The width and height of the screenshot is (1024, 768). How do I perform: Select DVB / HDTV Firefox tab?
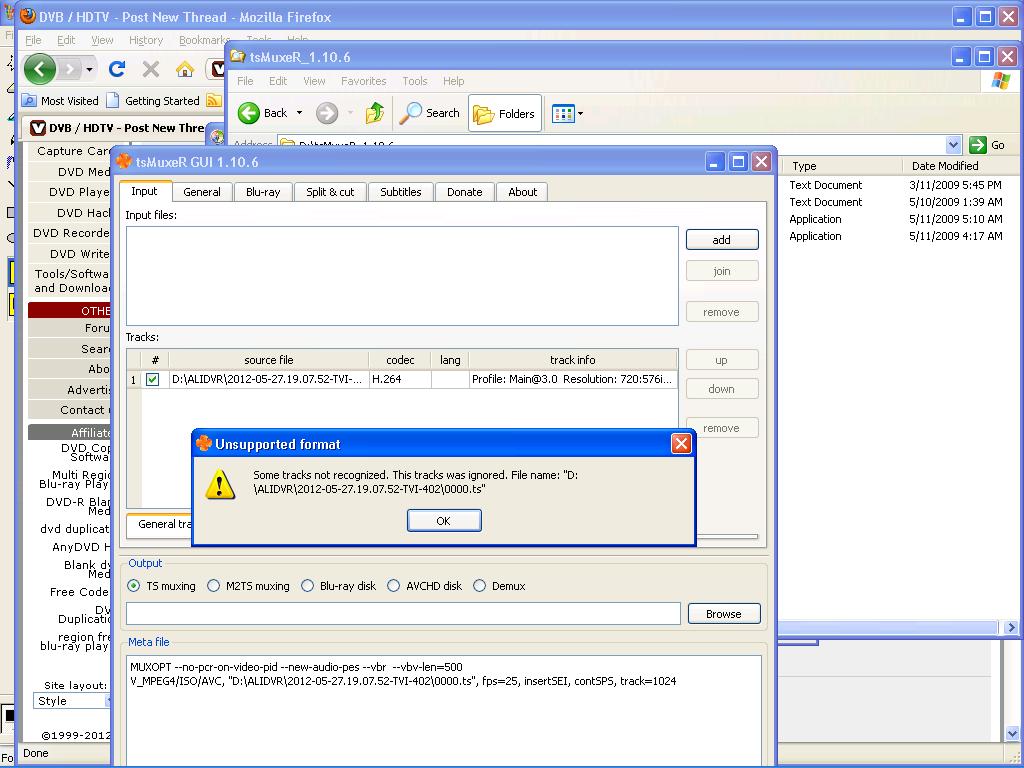tap(118, 128)
